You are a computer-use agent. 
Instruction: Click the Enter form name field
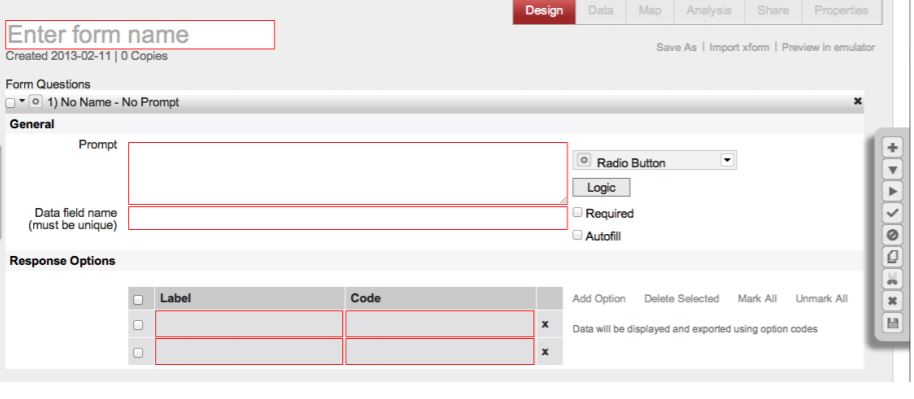[140, 34]
